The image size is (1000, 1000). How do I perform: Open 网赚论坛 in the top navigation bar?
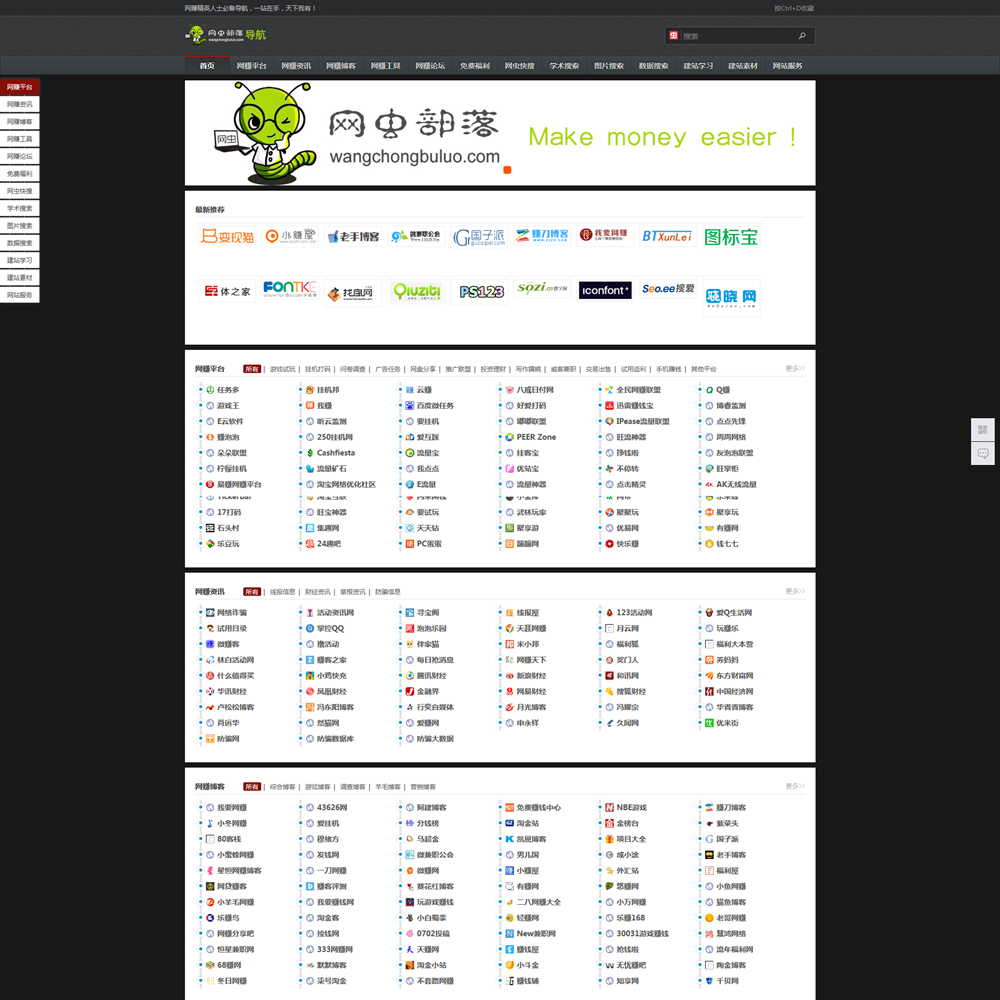[x=430, y=66]
